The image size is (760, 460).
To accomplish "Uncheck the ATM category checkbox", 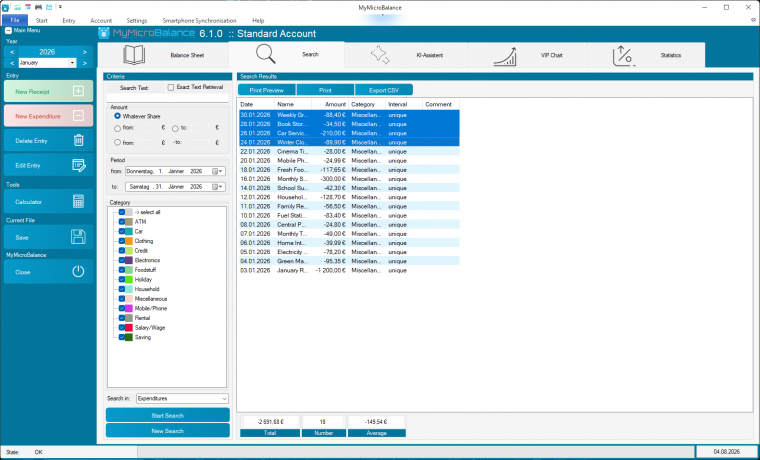I will pos(122,222).
